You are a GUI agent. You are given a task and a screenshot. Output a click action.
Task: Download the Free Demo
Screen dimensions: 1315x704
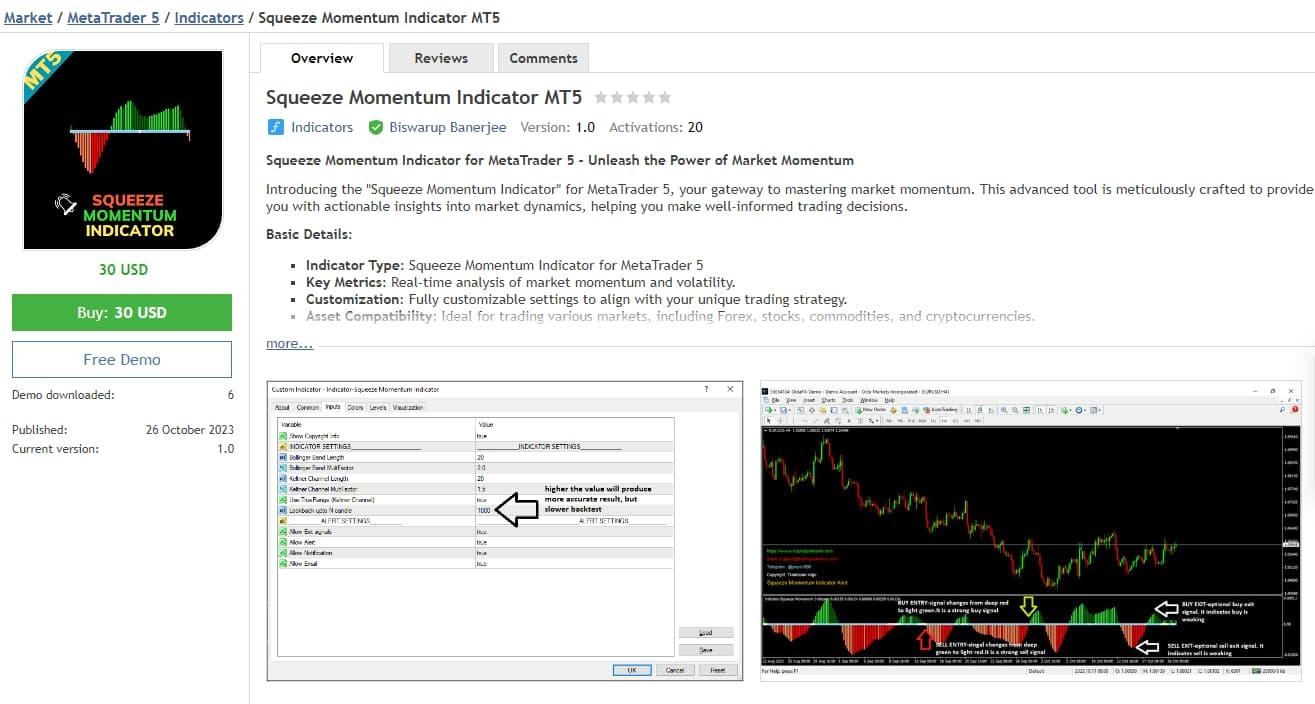point(122,359)
